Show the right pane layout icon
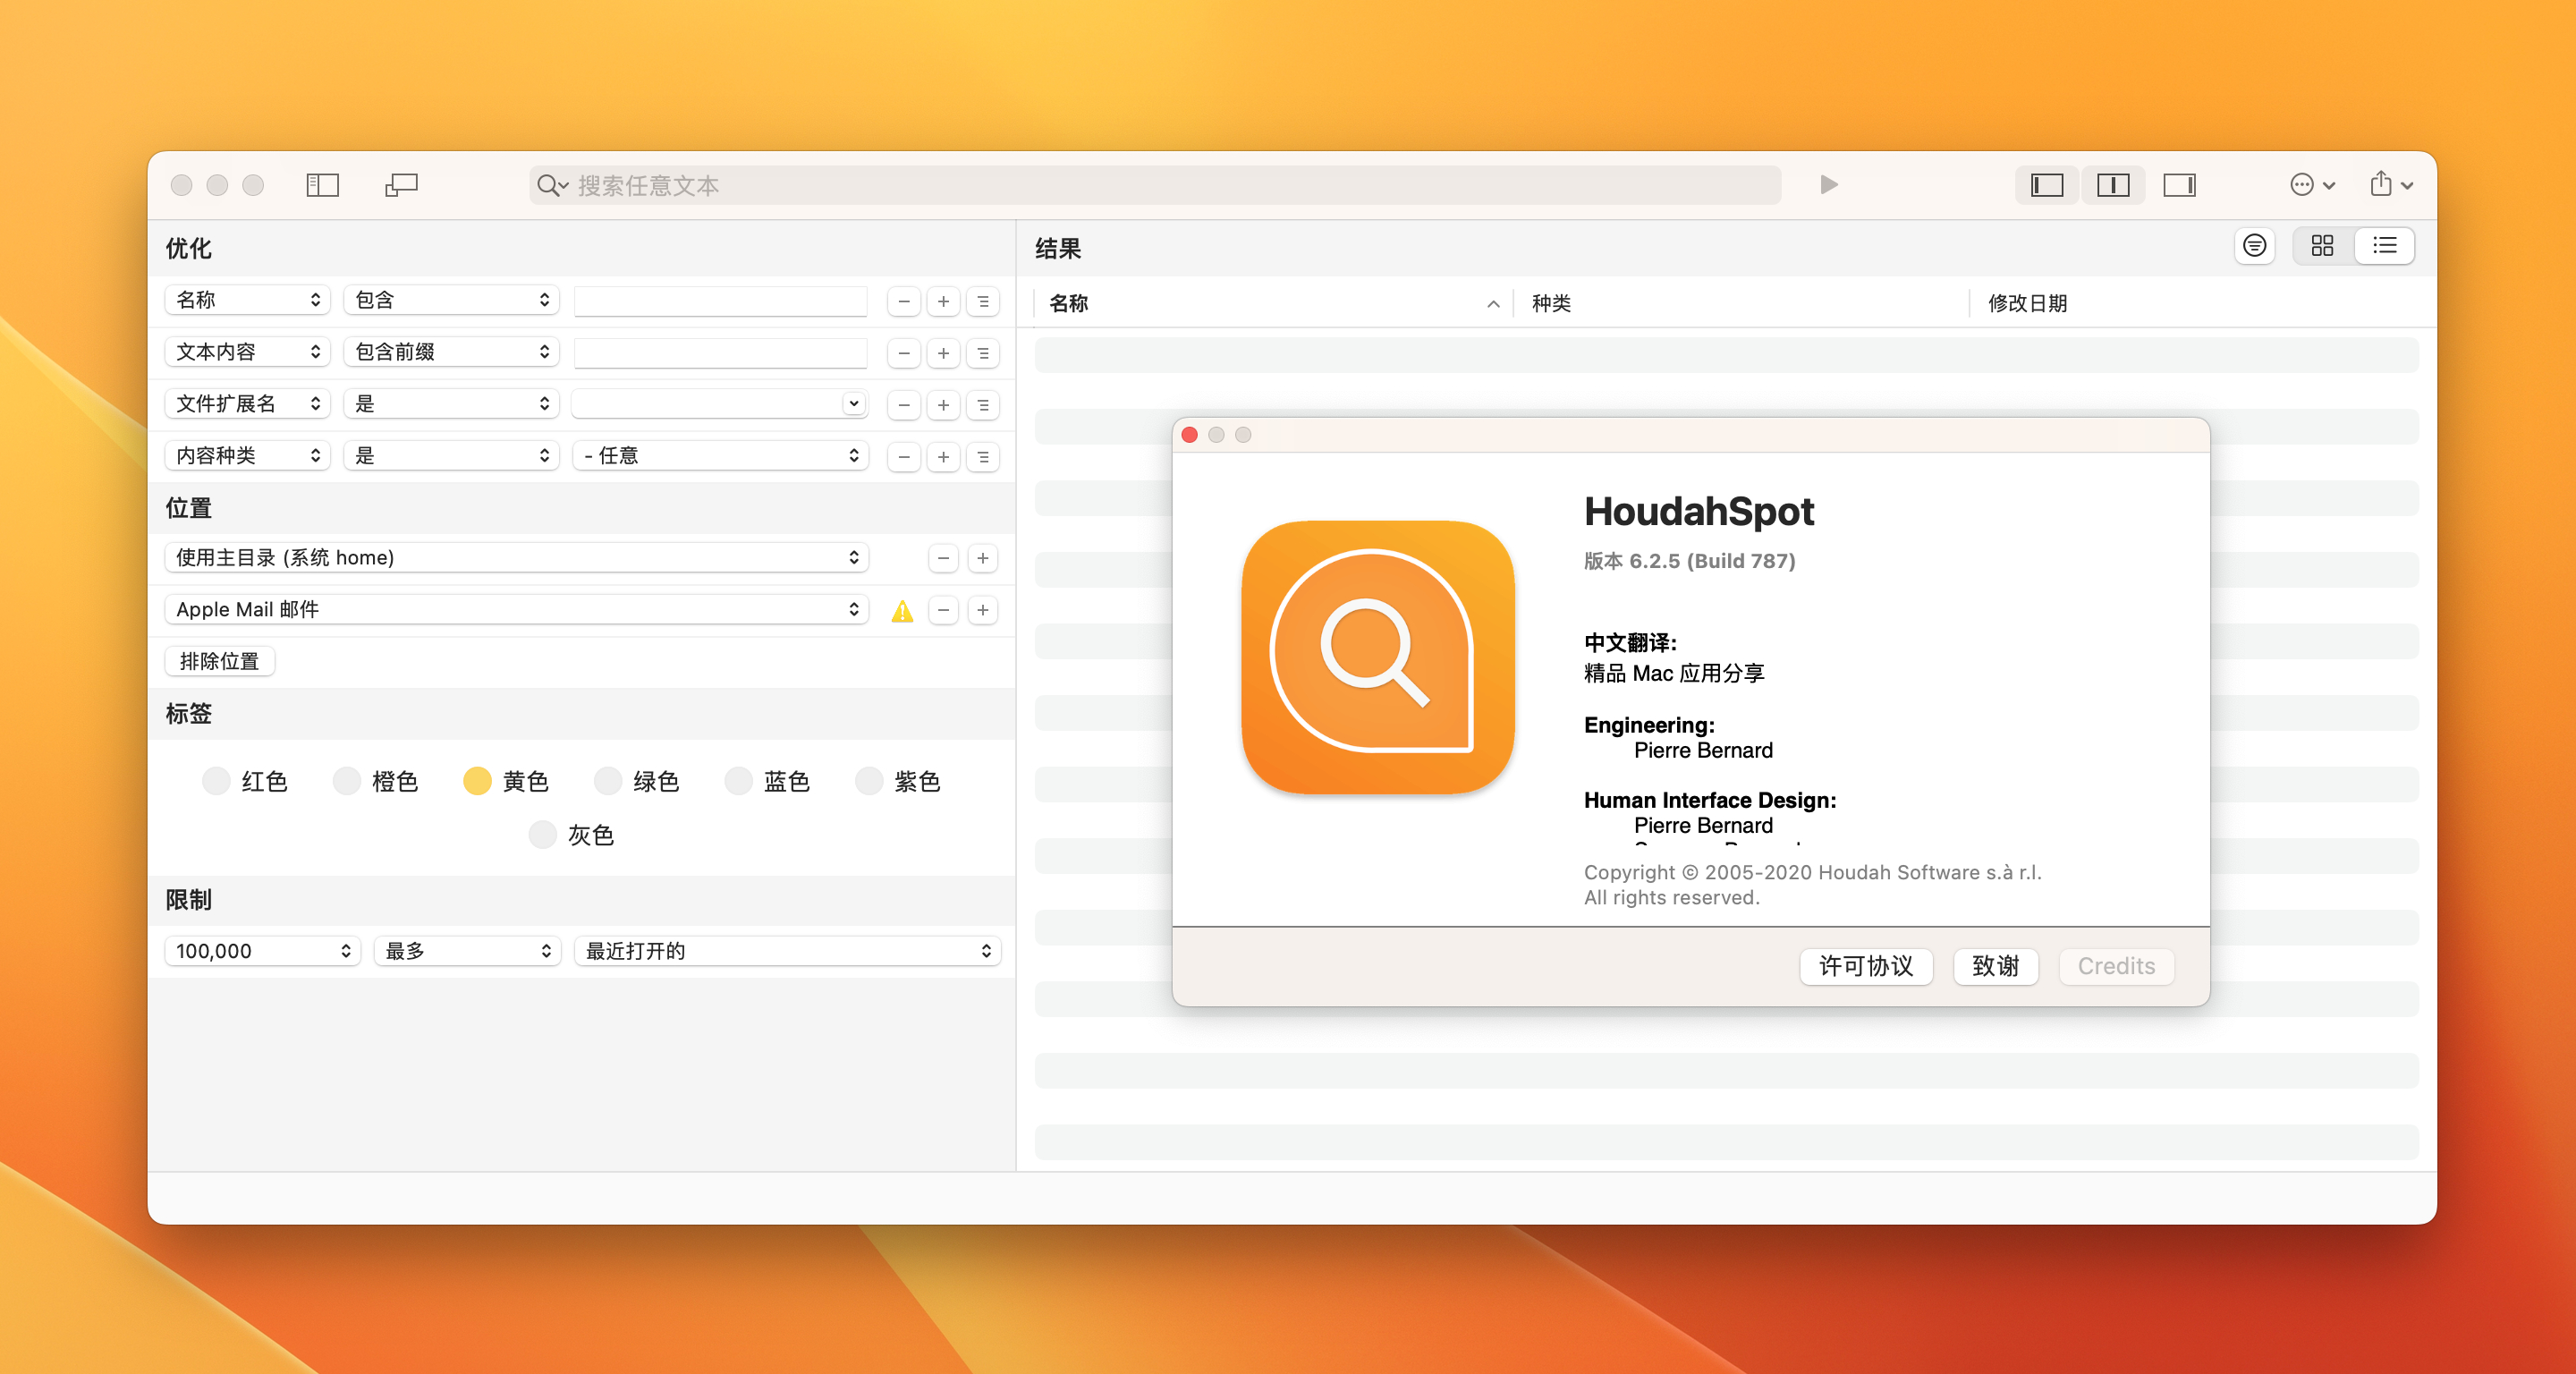The width and height of the screenshot is (2576, 1374). [2178, 185]
